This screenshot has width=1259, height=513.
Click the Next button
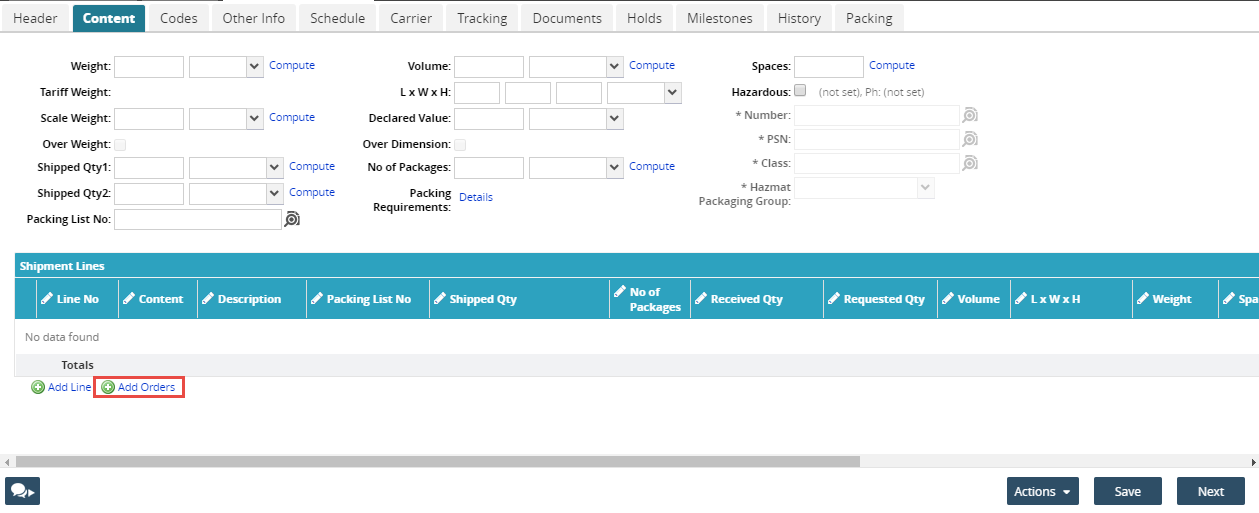pos(1211,491)
